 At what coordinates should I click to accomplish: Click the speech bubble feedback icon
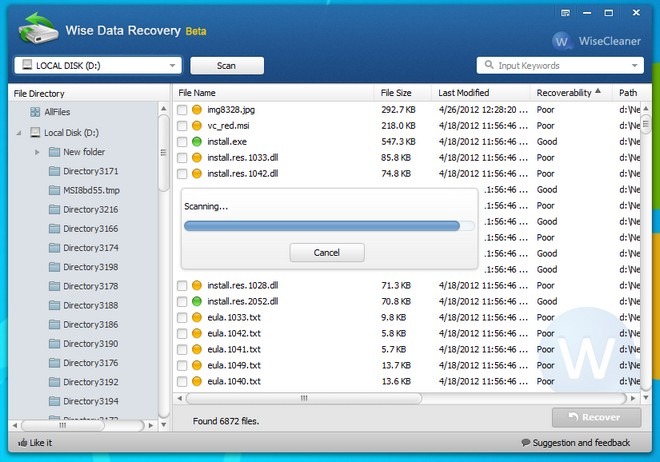pos(526,443)
